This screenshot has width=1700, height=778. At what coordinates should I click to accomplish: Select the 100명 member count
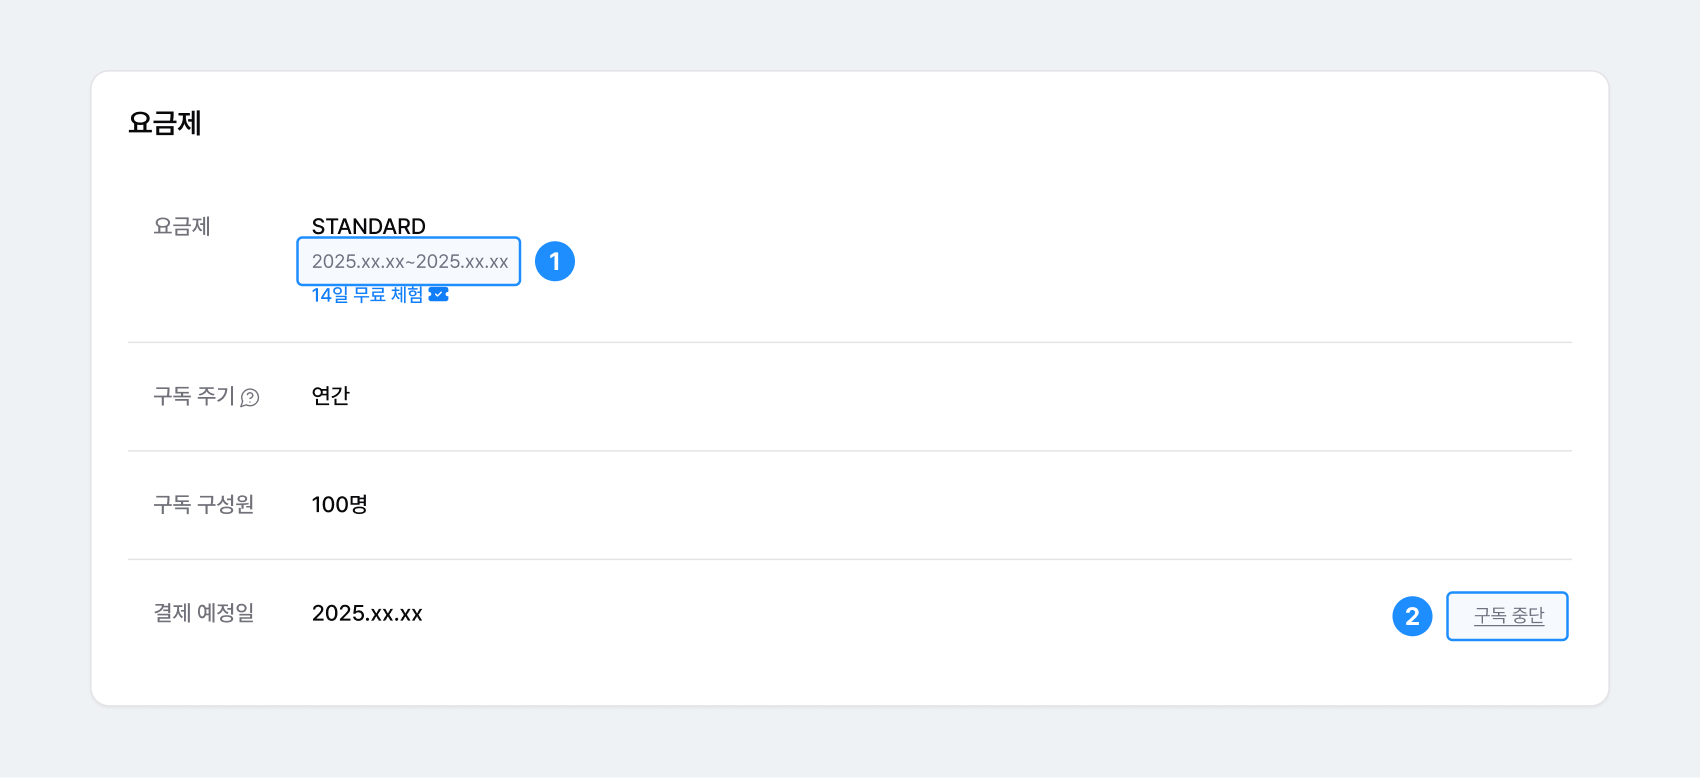tap(340, 504)
